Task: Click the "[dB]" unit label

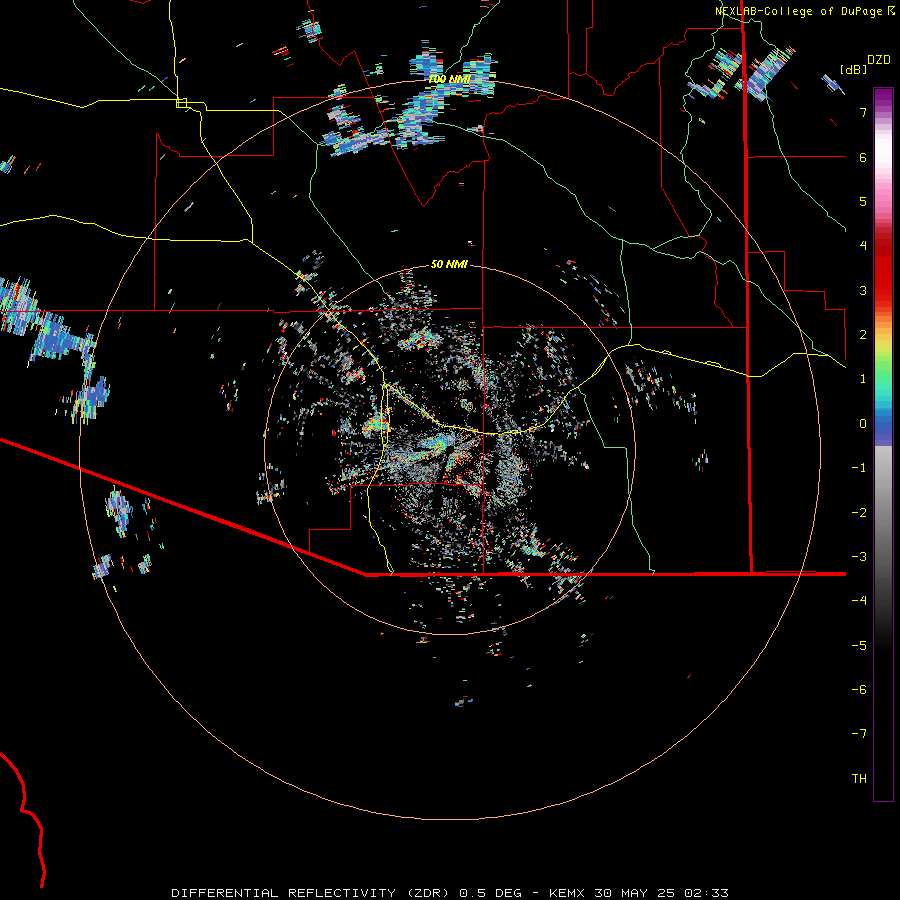Action: pyautogui.click(x=854, y=69)
